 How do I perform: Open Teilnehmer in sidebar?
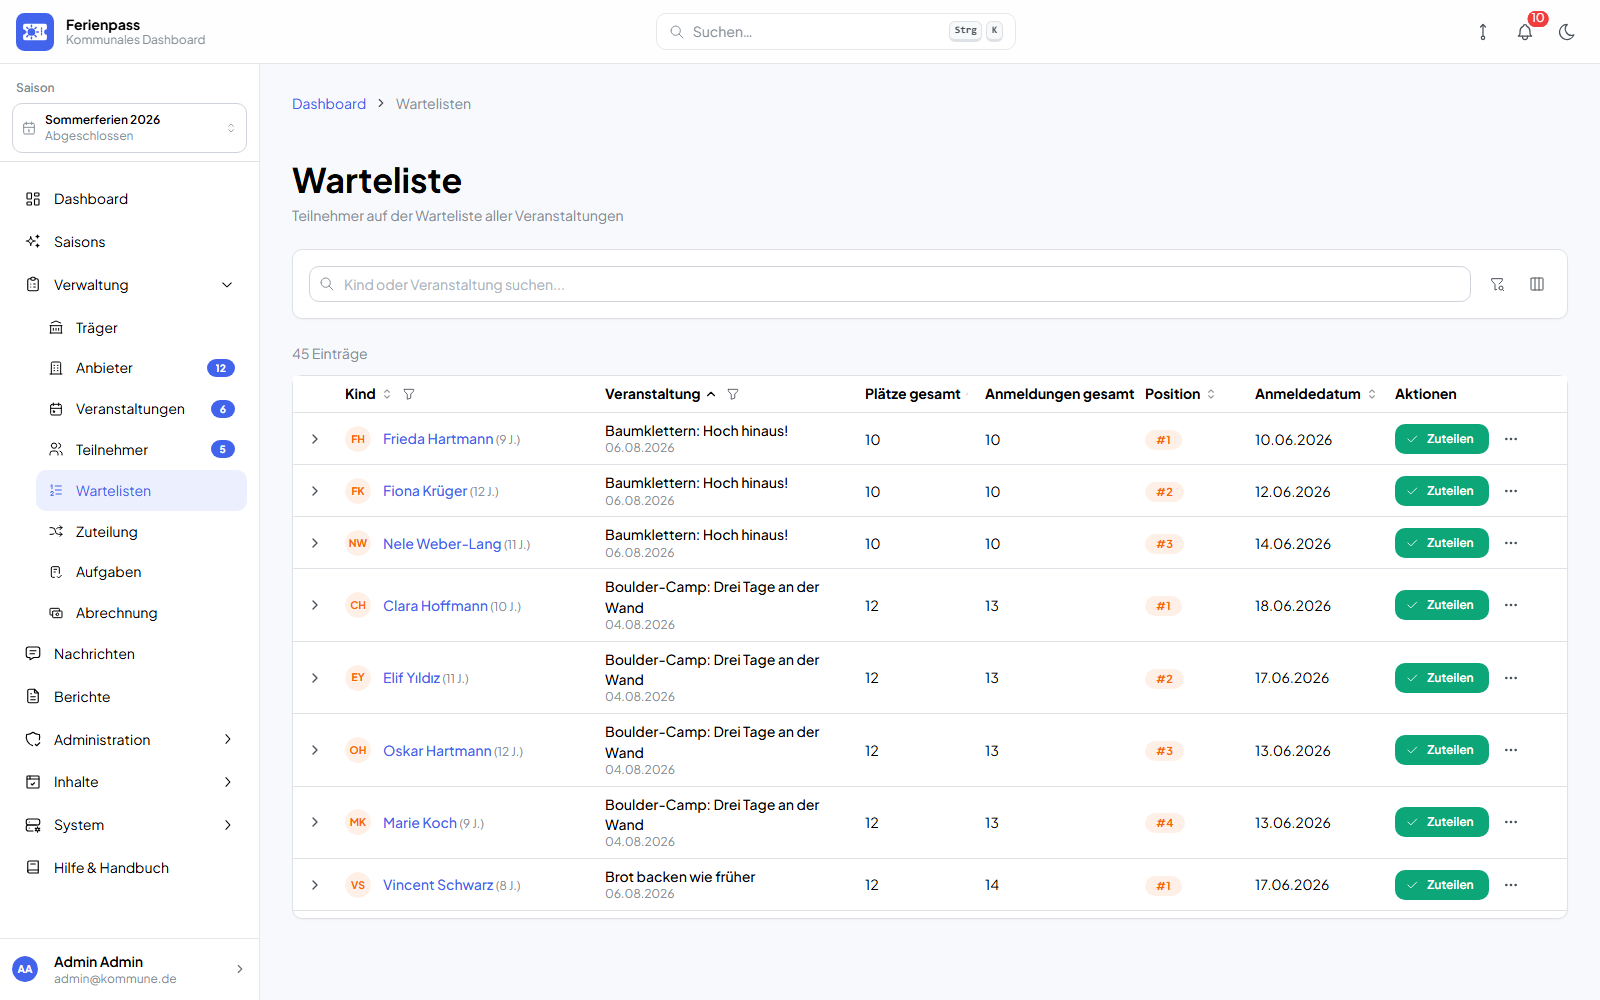[x=141, y=450]
